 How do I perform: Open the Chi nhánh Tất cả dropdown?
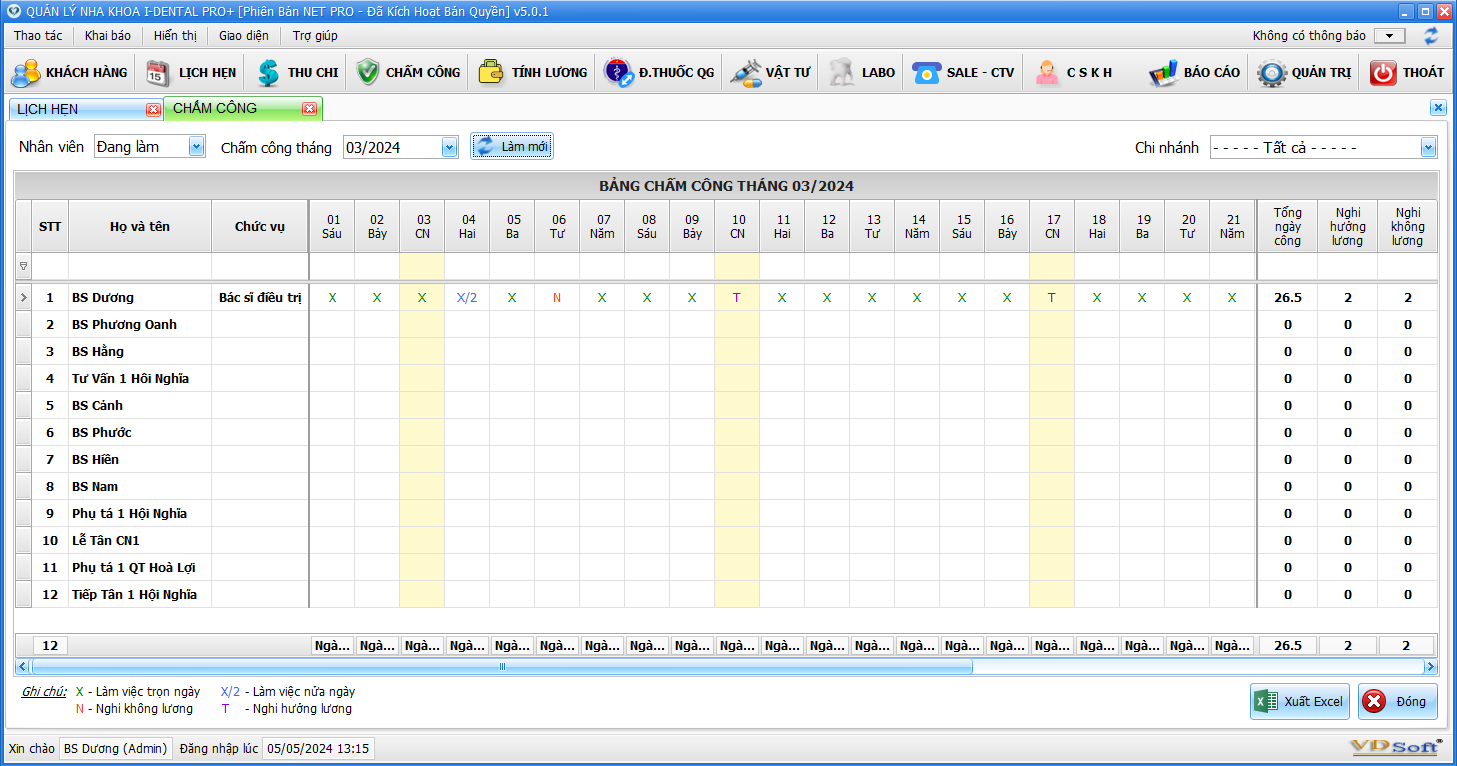coord(1428,148)
